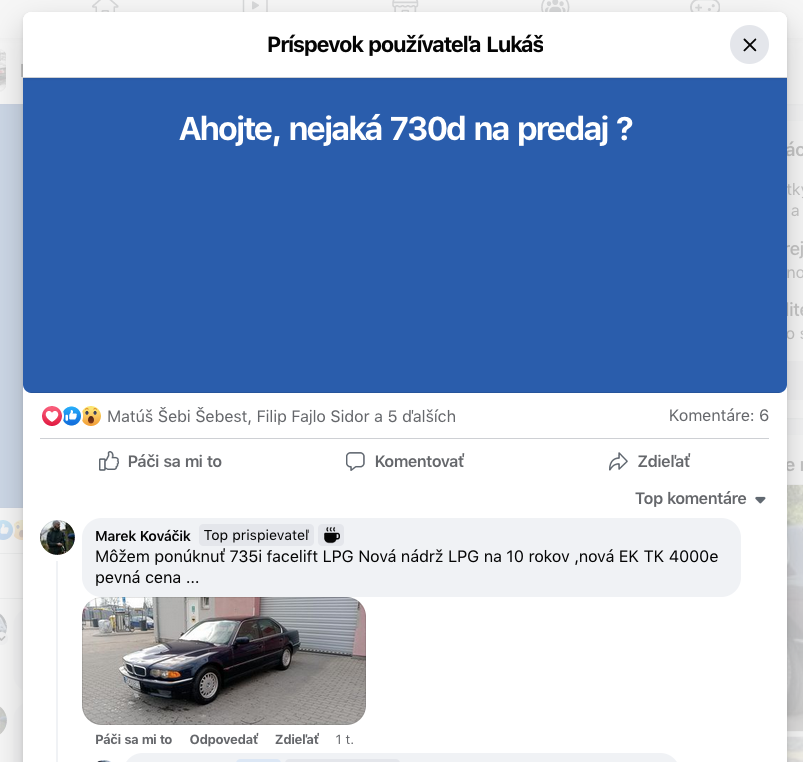Share the post via Zdieľať button
803x762 pixels.
[x=649, y=461]
